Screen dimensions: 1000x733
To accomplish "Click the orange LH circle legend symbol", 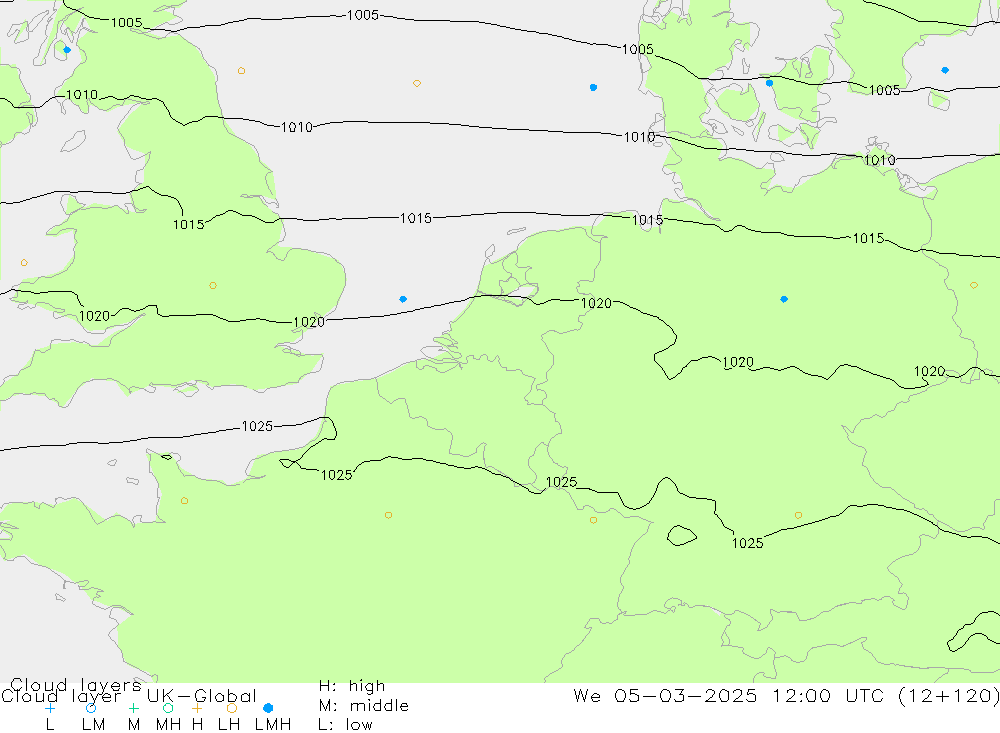I will [232, 708].
